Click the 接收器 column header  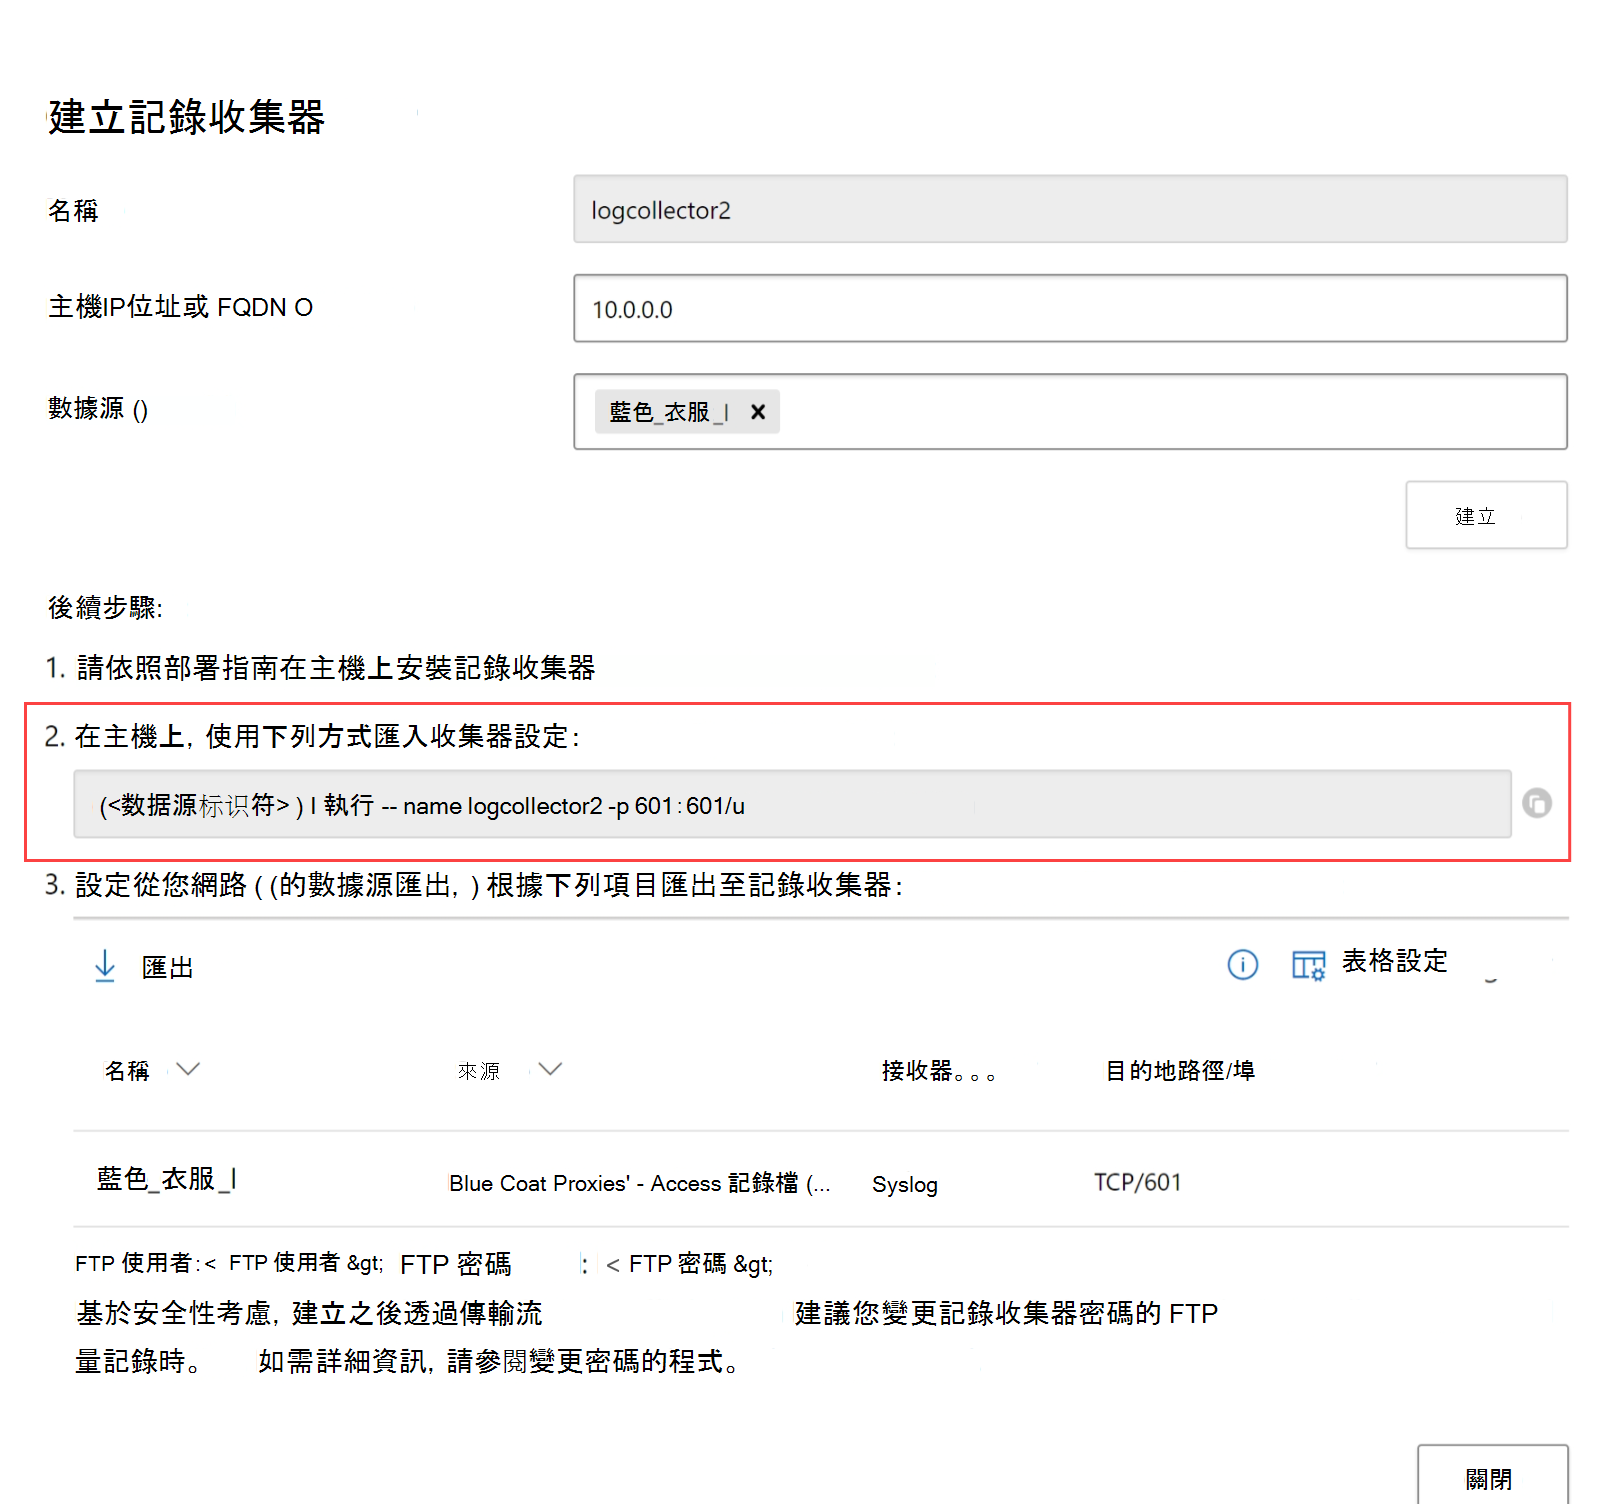pos(938,1071)
